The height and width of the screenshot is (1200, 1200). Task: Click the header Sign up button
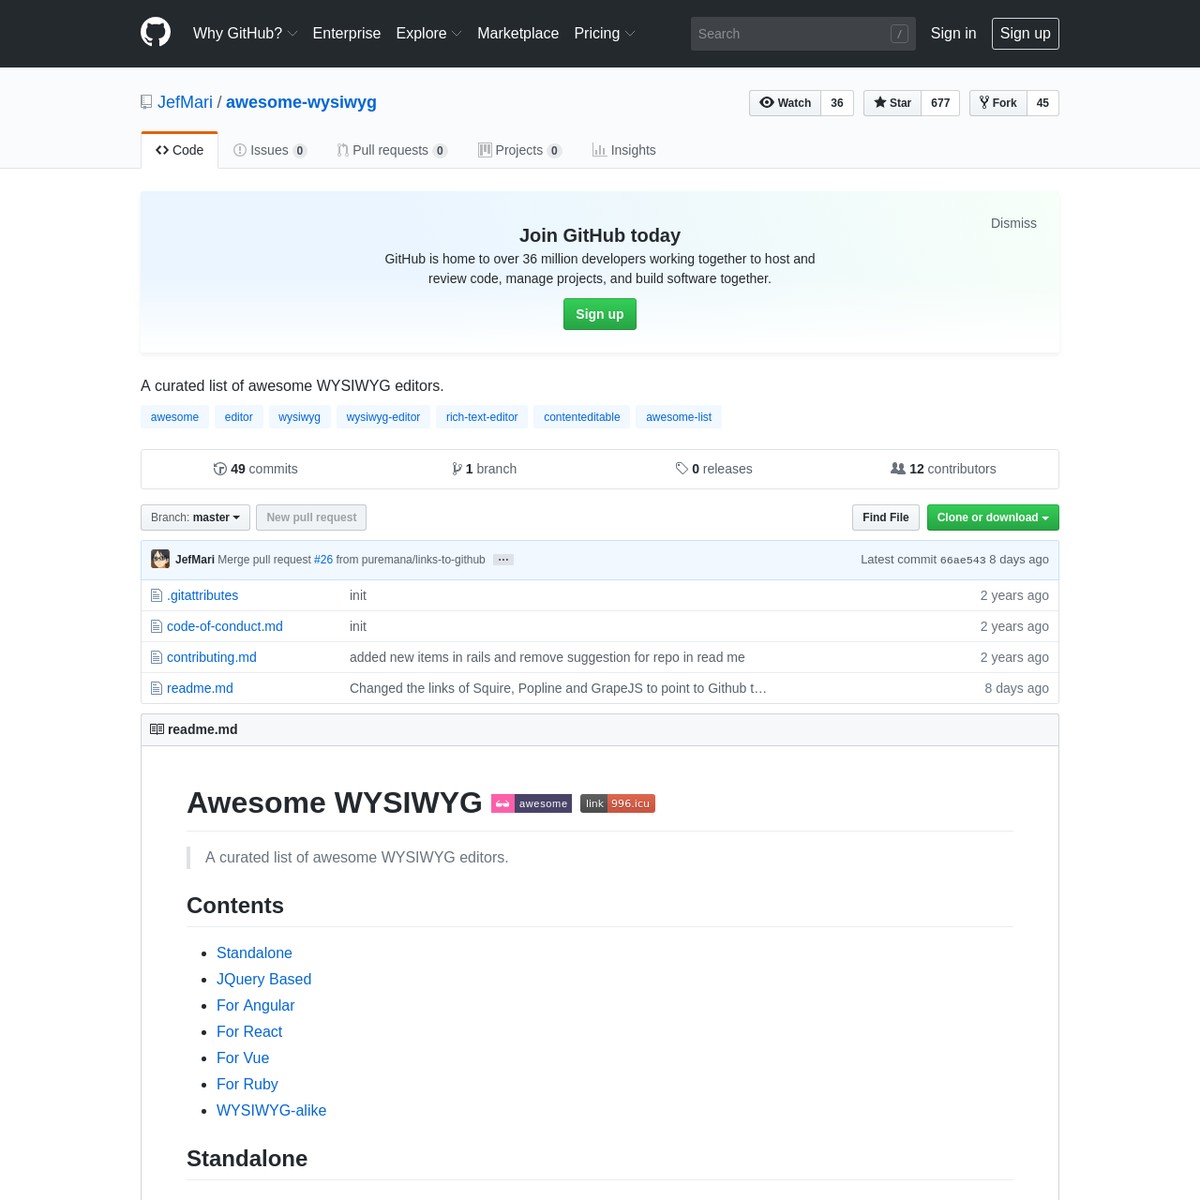(x=1025, y=33)
